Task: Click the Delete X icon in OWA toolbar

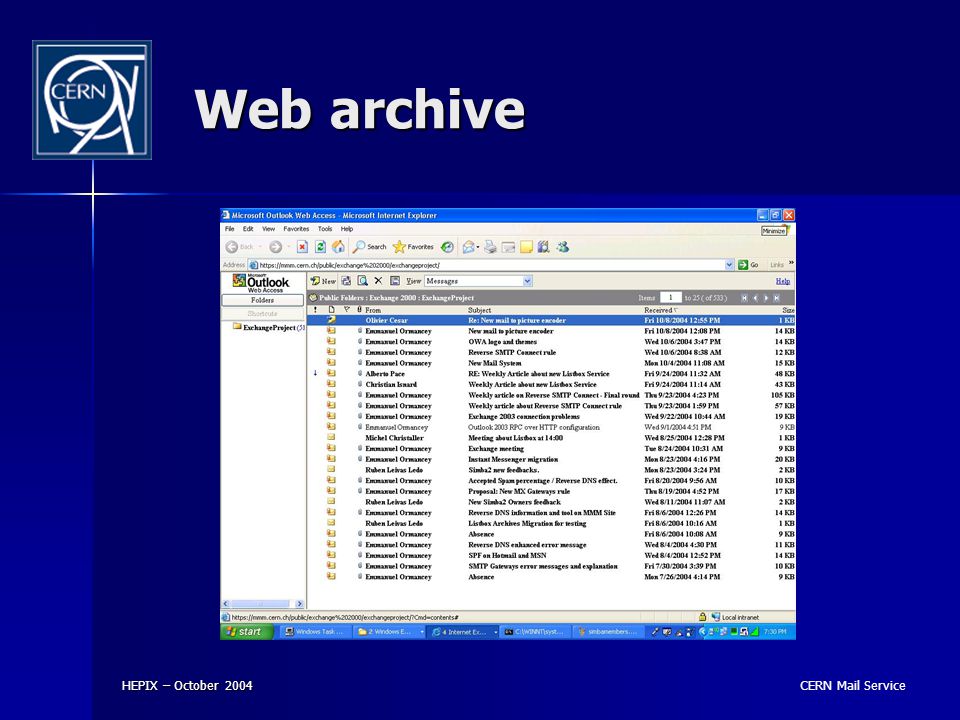Action: 378,281
